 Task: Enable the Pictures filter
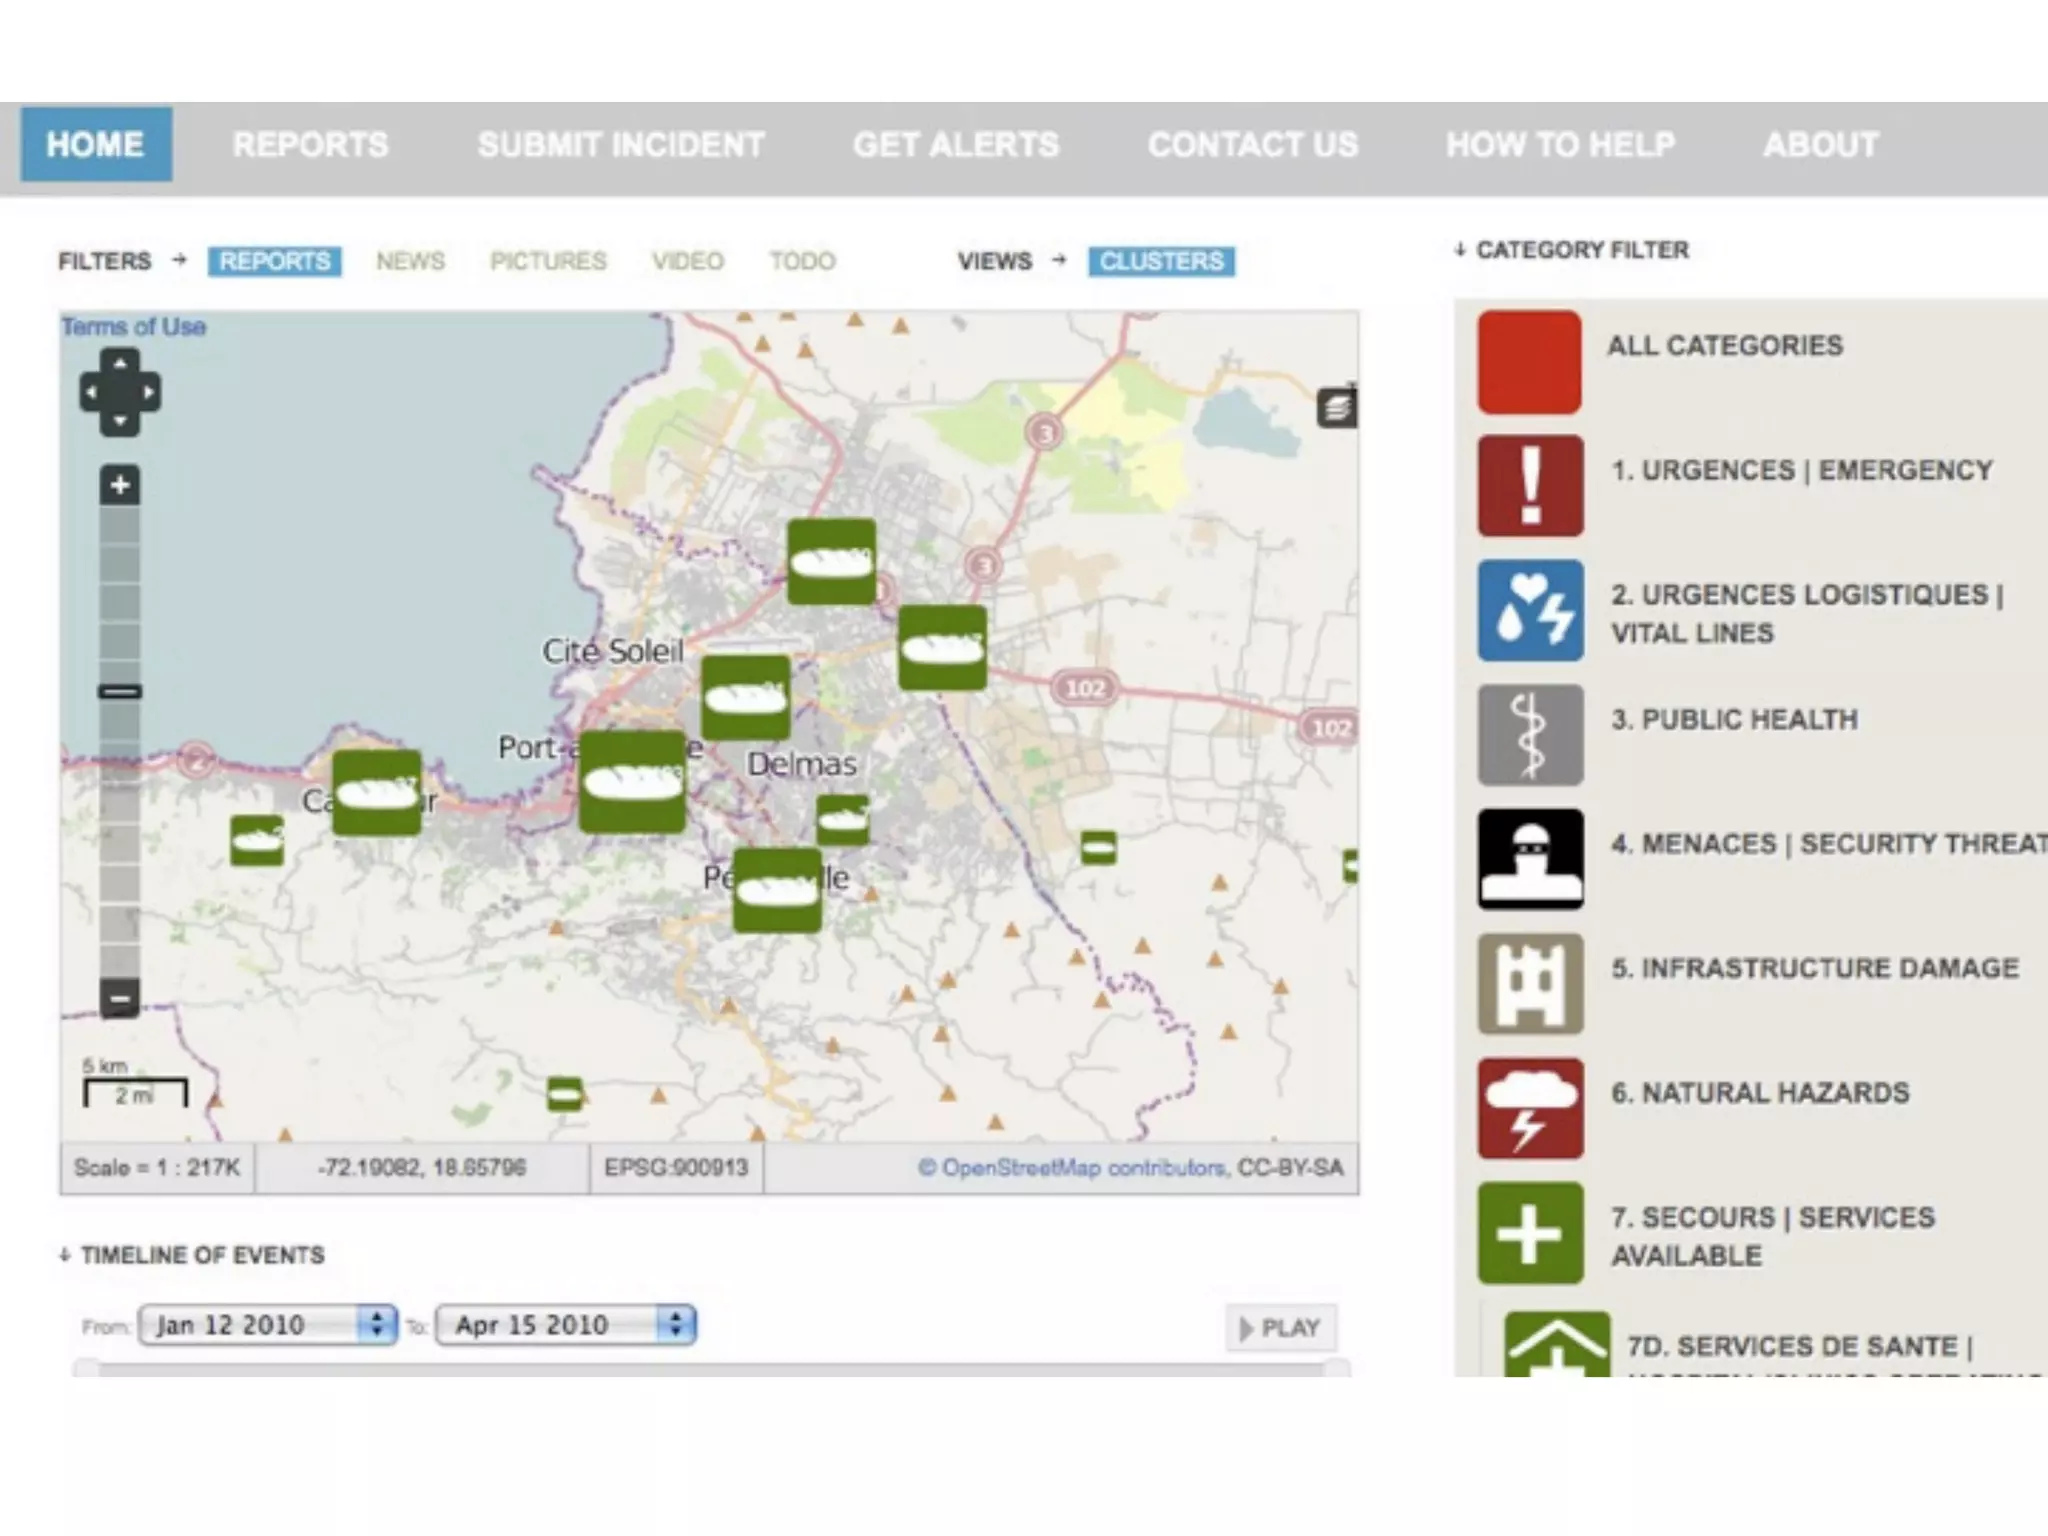pos(548,261)
